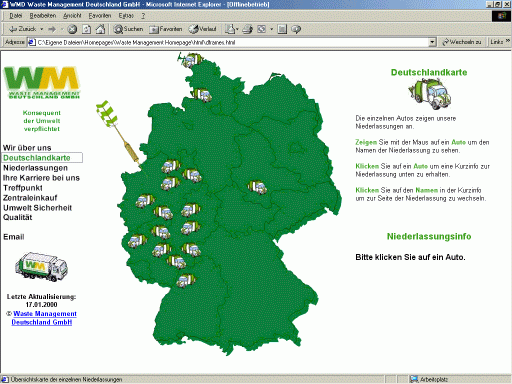Go to the Home page icon
This screenshot has height=384, width=512.
click(x=100, y=29)
